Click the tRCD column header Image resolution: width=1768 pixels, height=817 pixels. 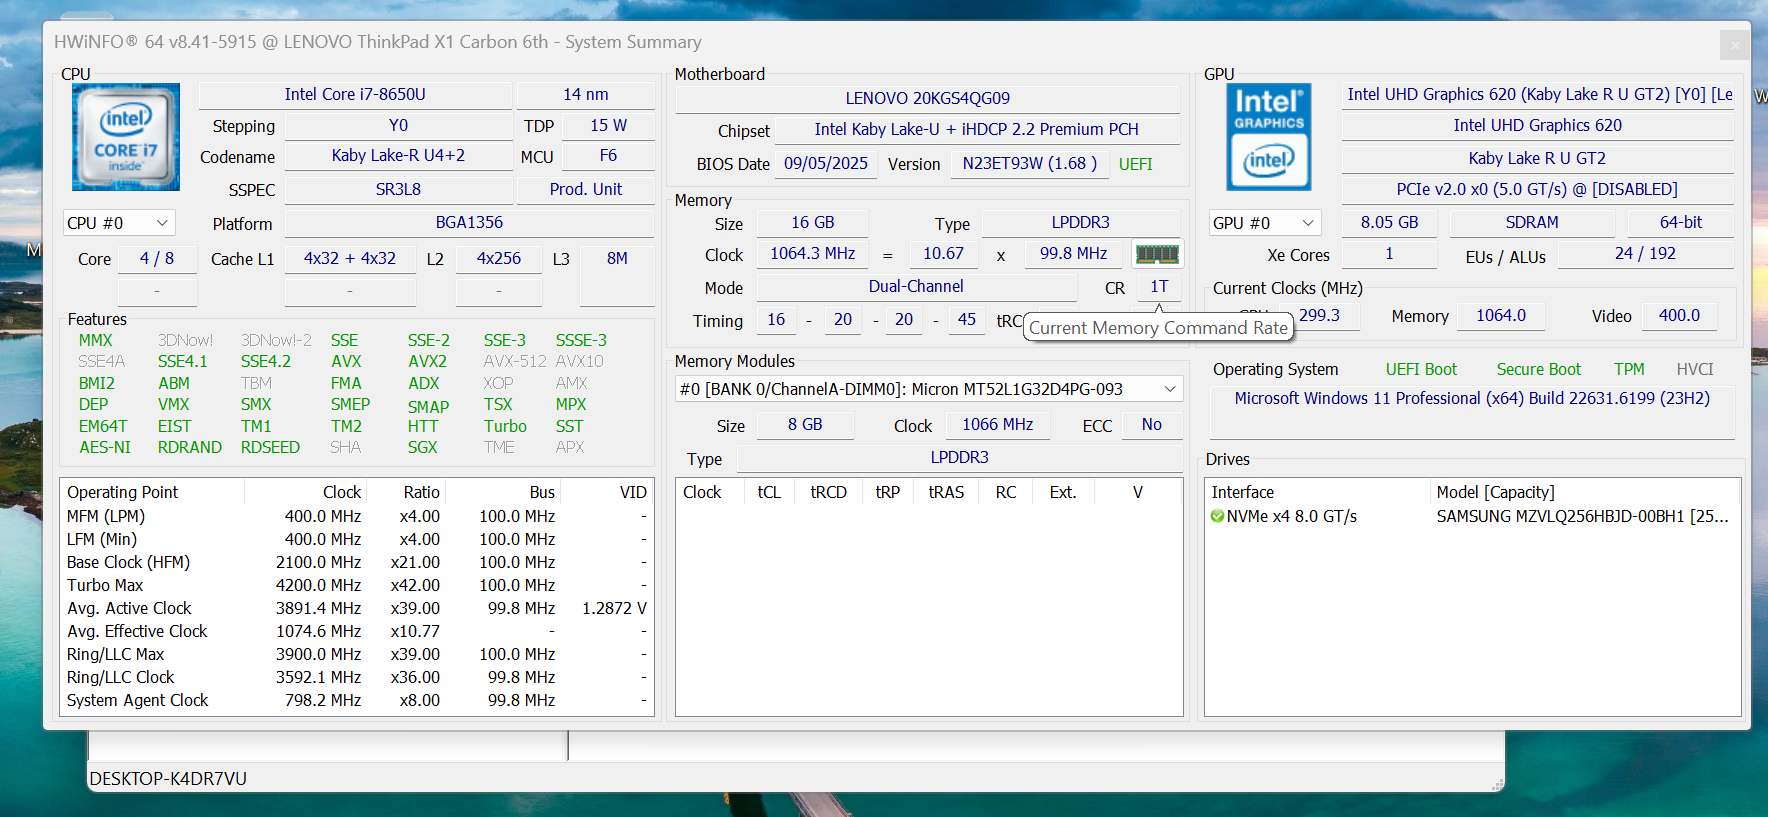[x=828, y=492]
